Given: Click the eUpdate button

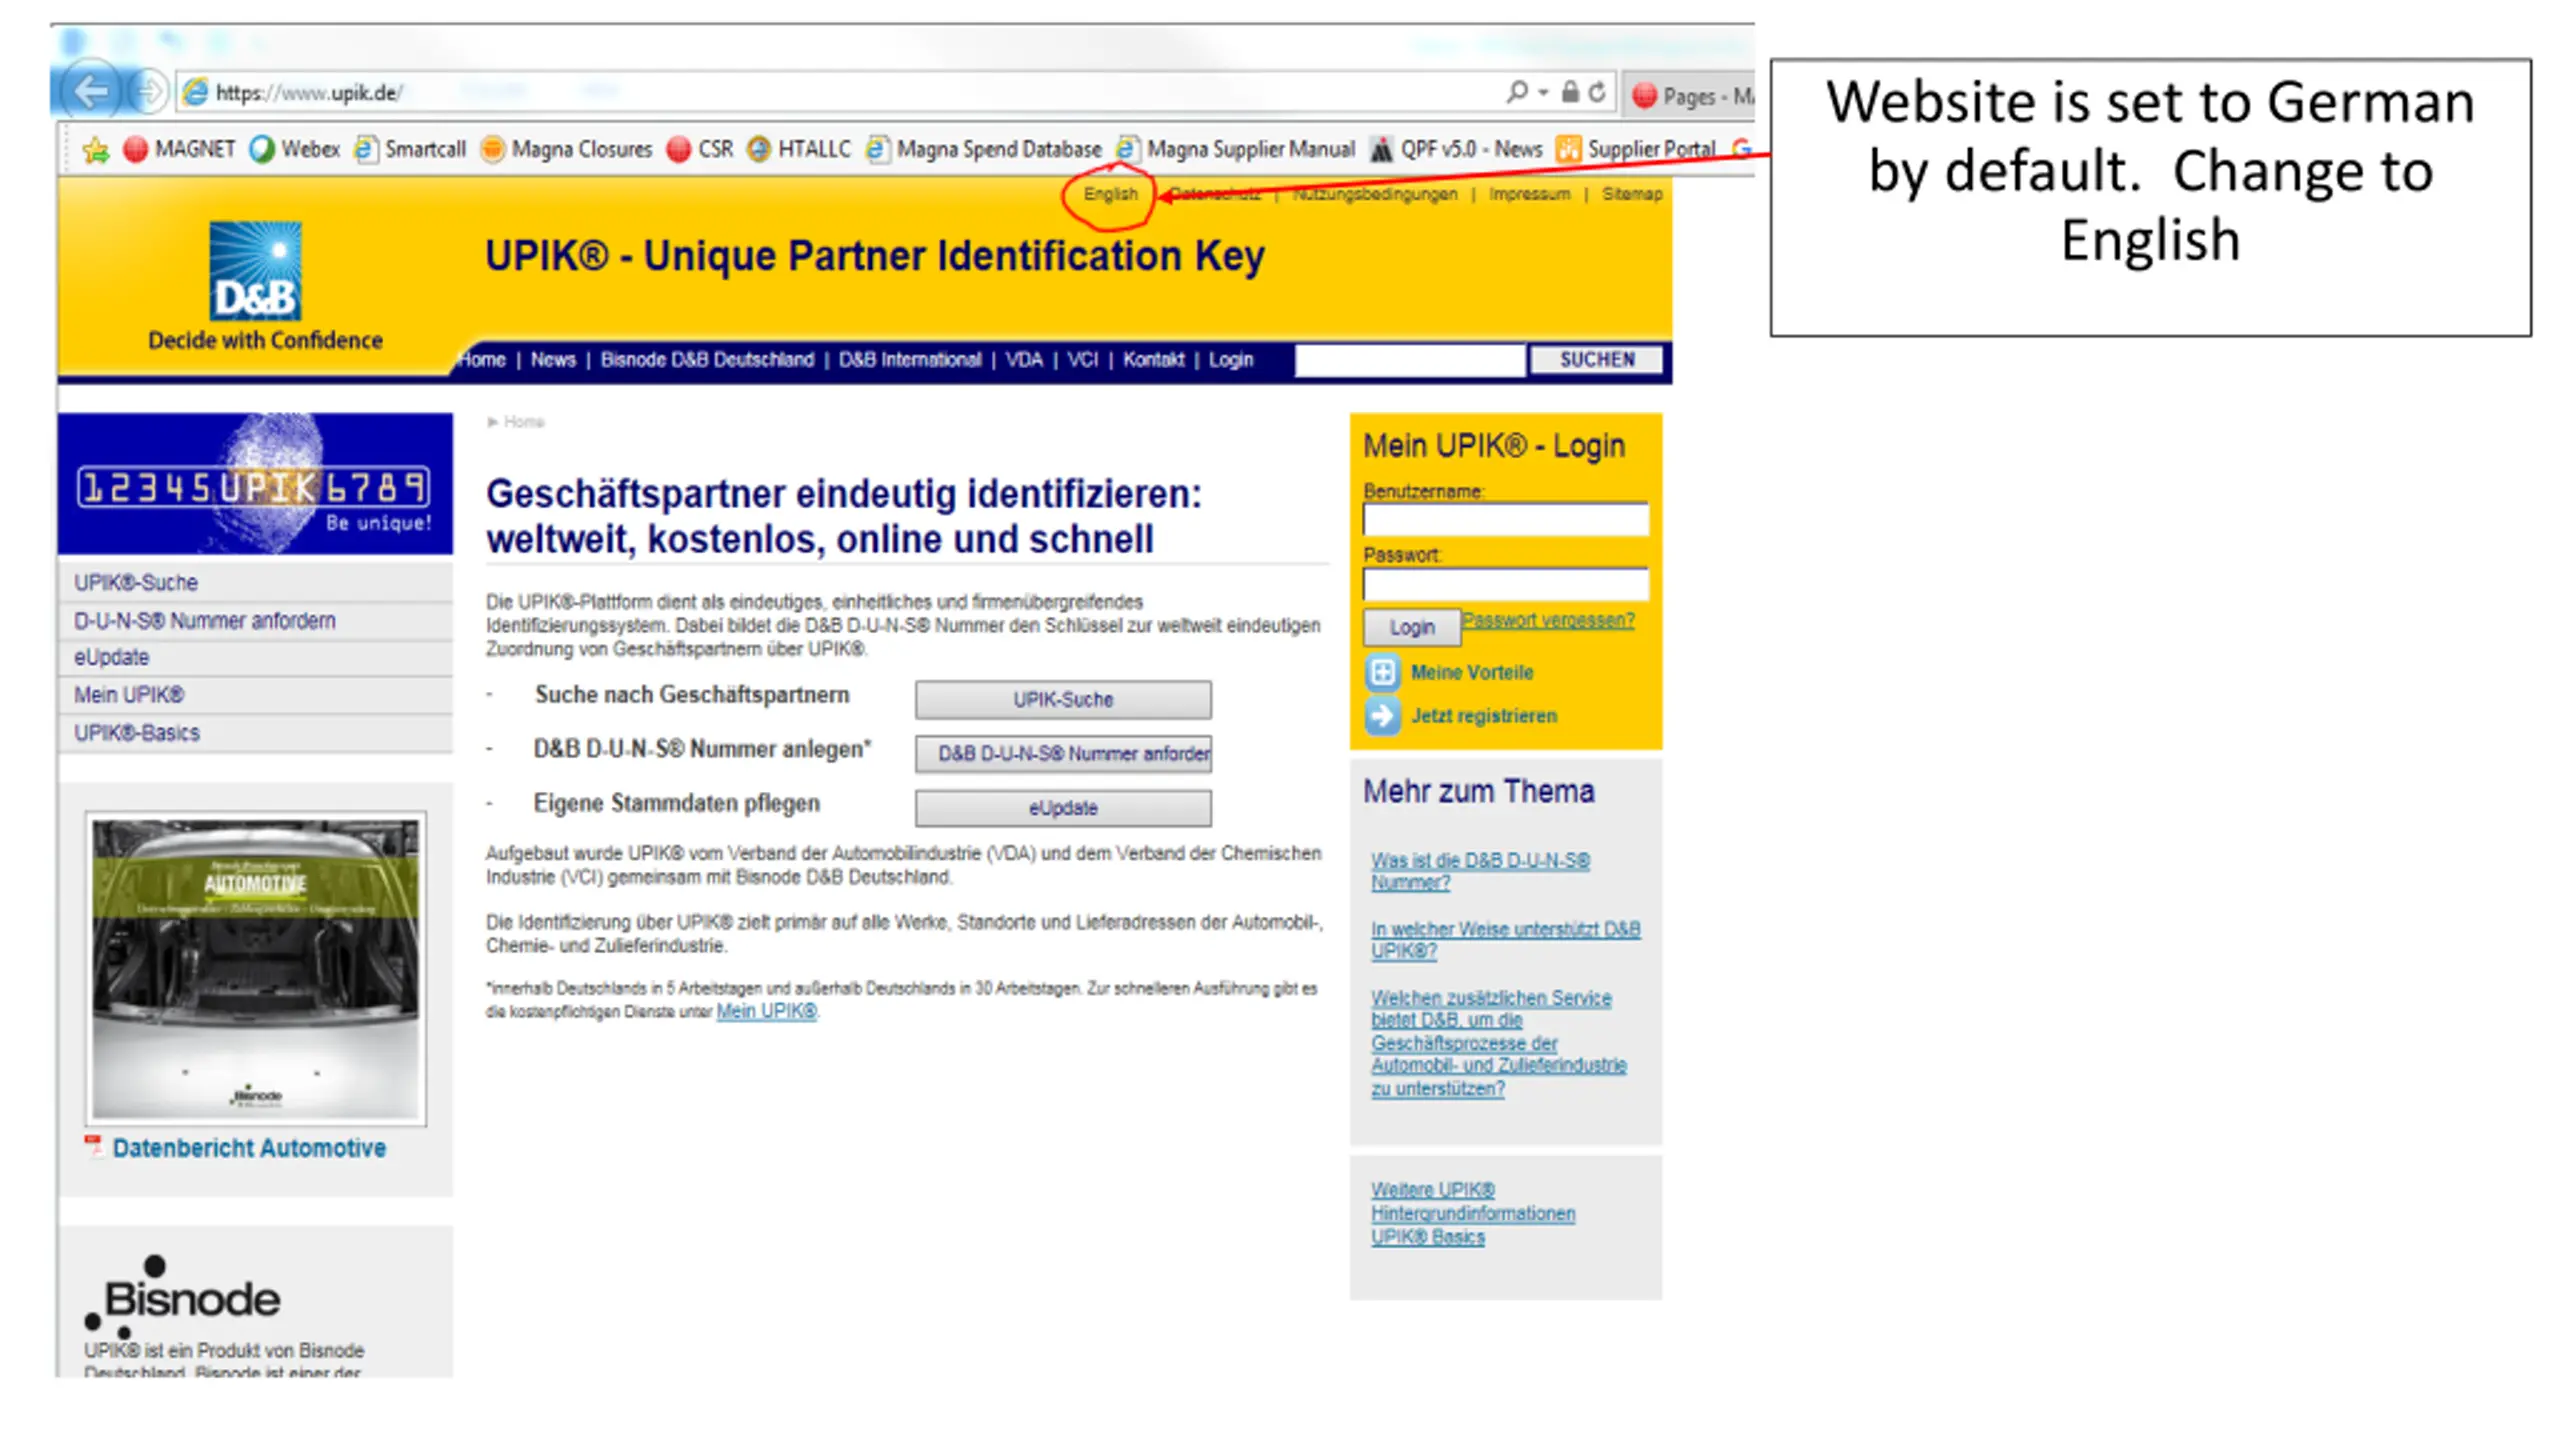Looking at the screenshot, I should tap(1062, 808).
